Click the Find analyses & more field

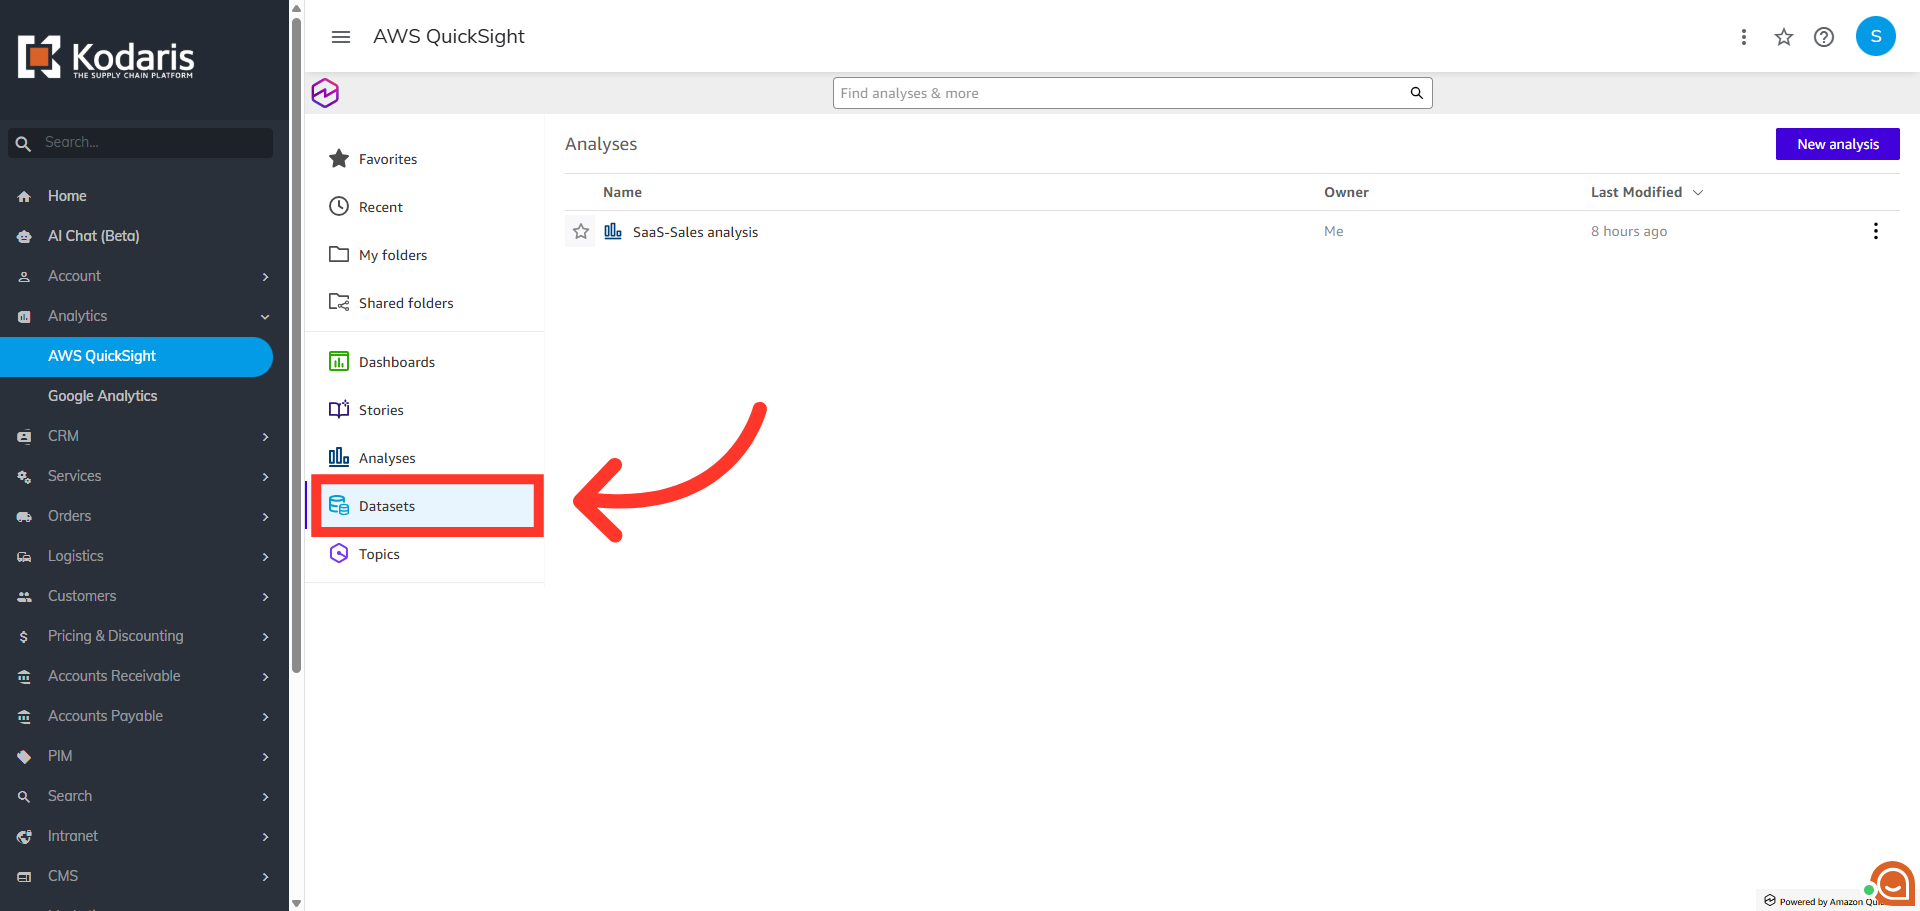point(1132,93)
